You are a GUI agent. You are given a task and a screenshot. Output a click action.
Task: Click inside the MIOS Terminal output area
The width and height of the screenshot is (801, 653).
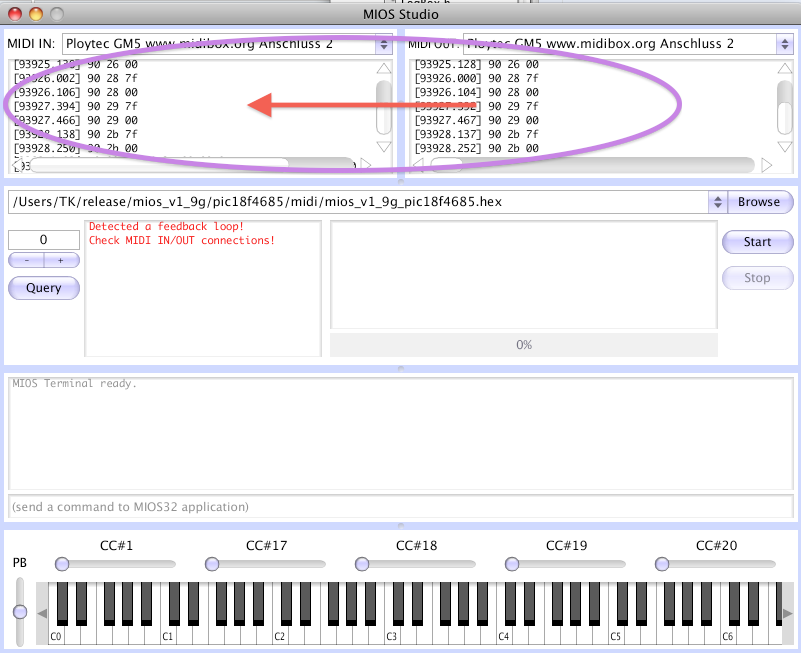pyautogui.click(x=400, y=433)
